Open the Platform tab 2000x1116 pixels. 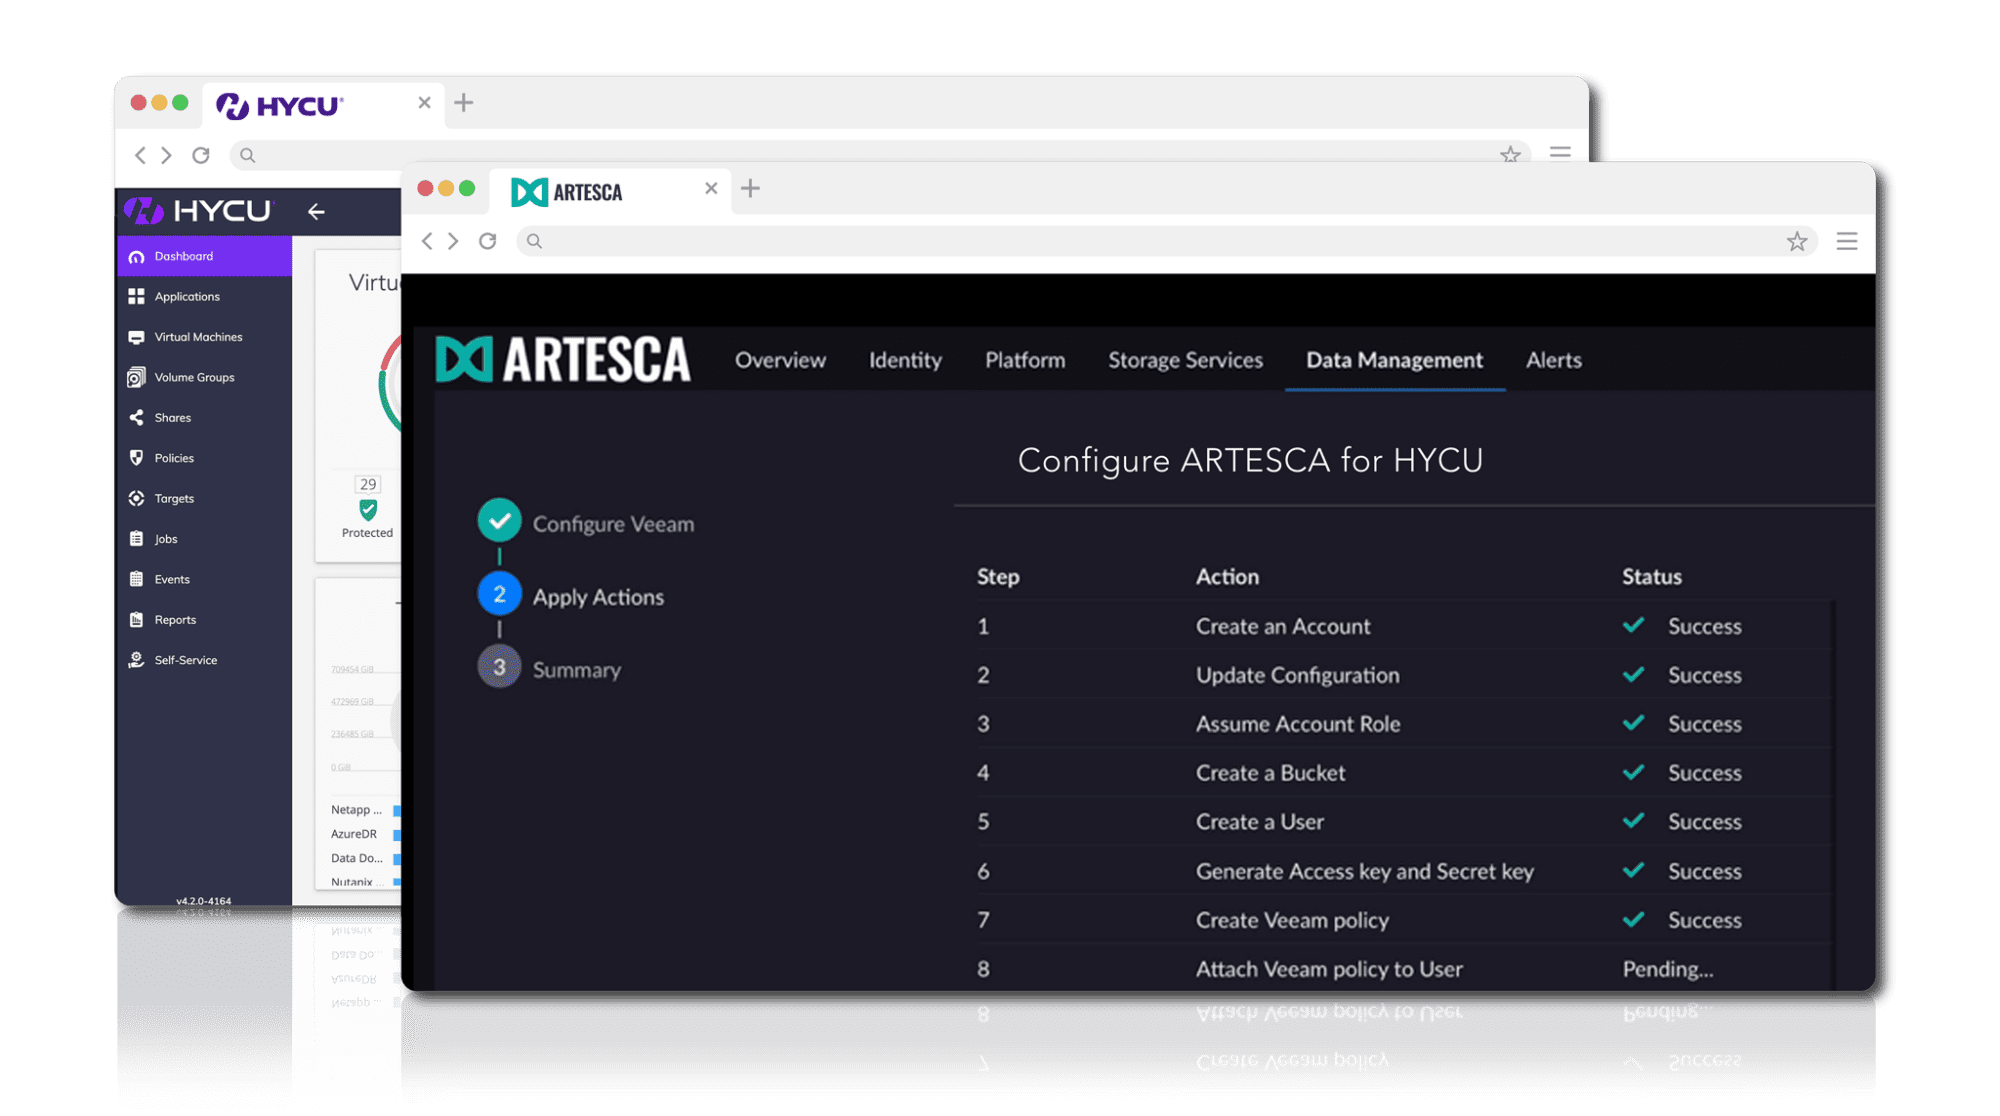[1025, 360]
